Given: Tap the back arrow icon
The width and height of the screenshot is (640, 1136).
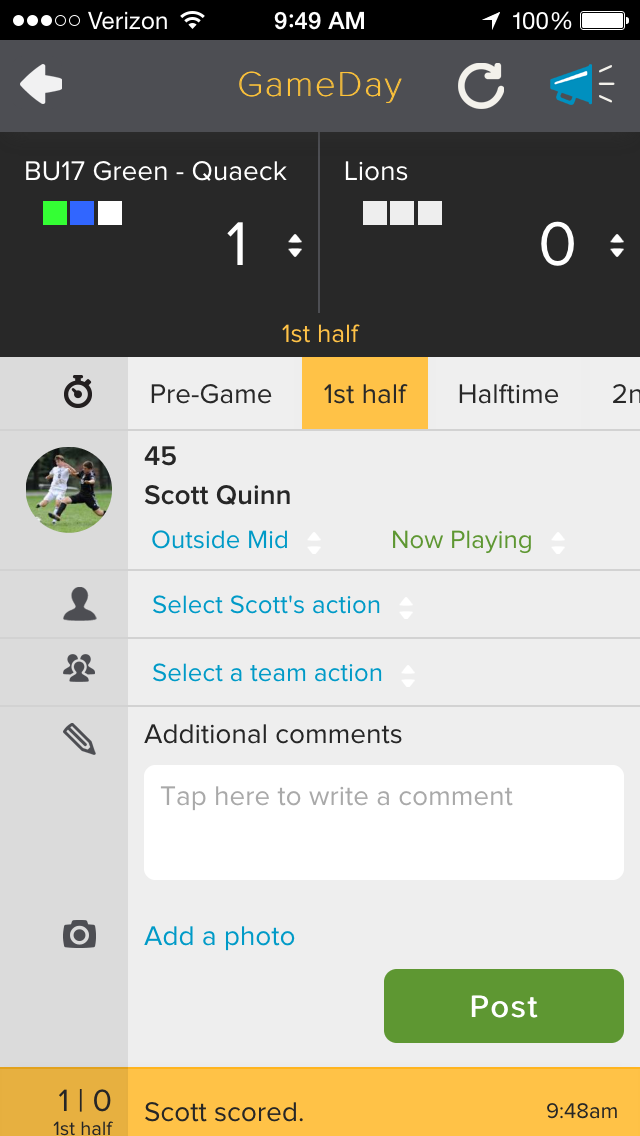Looking at the screenshot, I should pos(41,85).
